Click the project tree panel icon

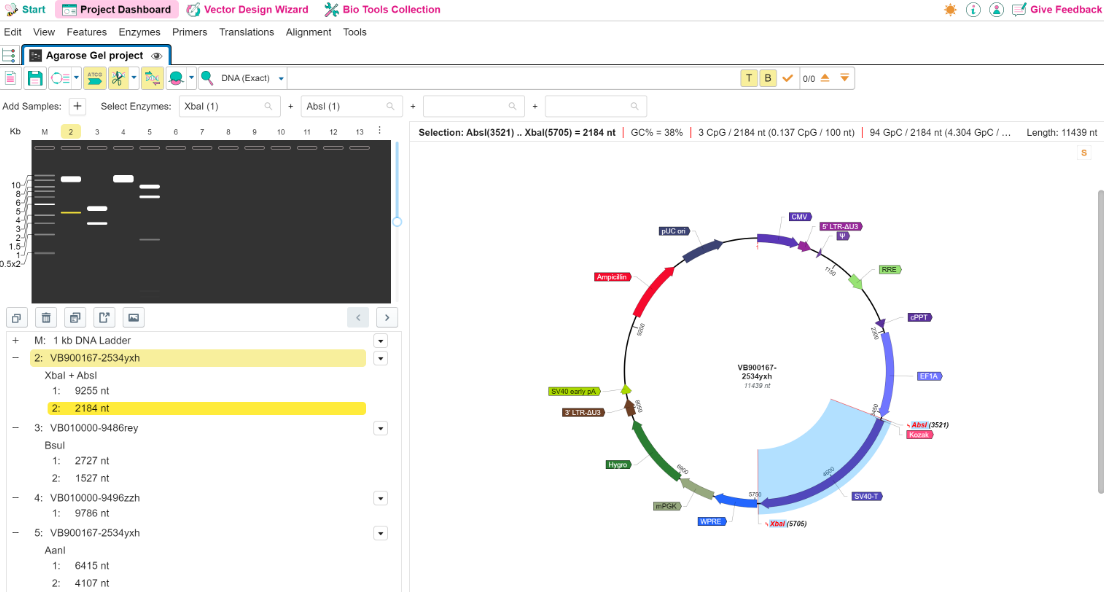(9, 56)
